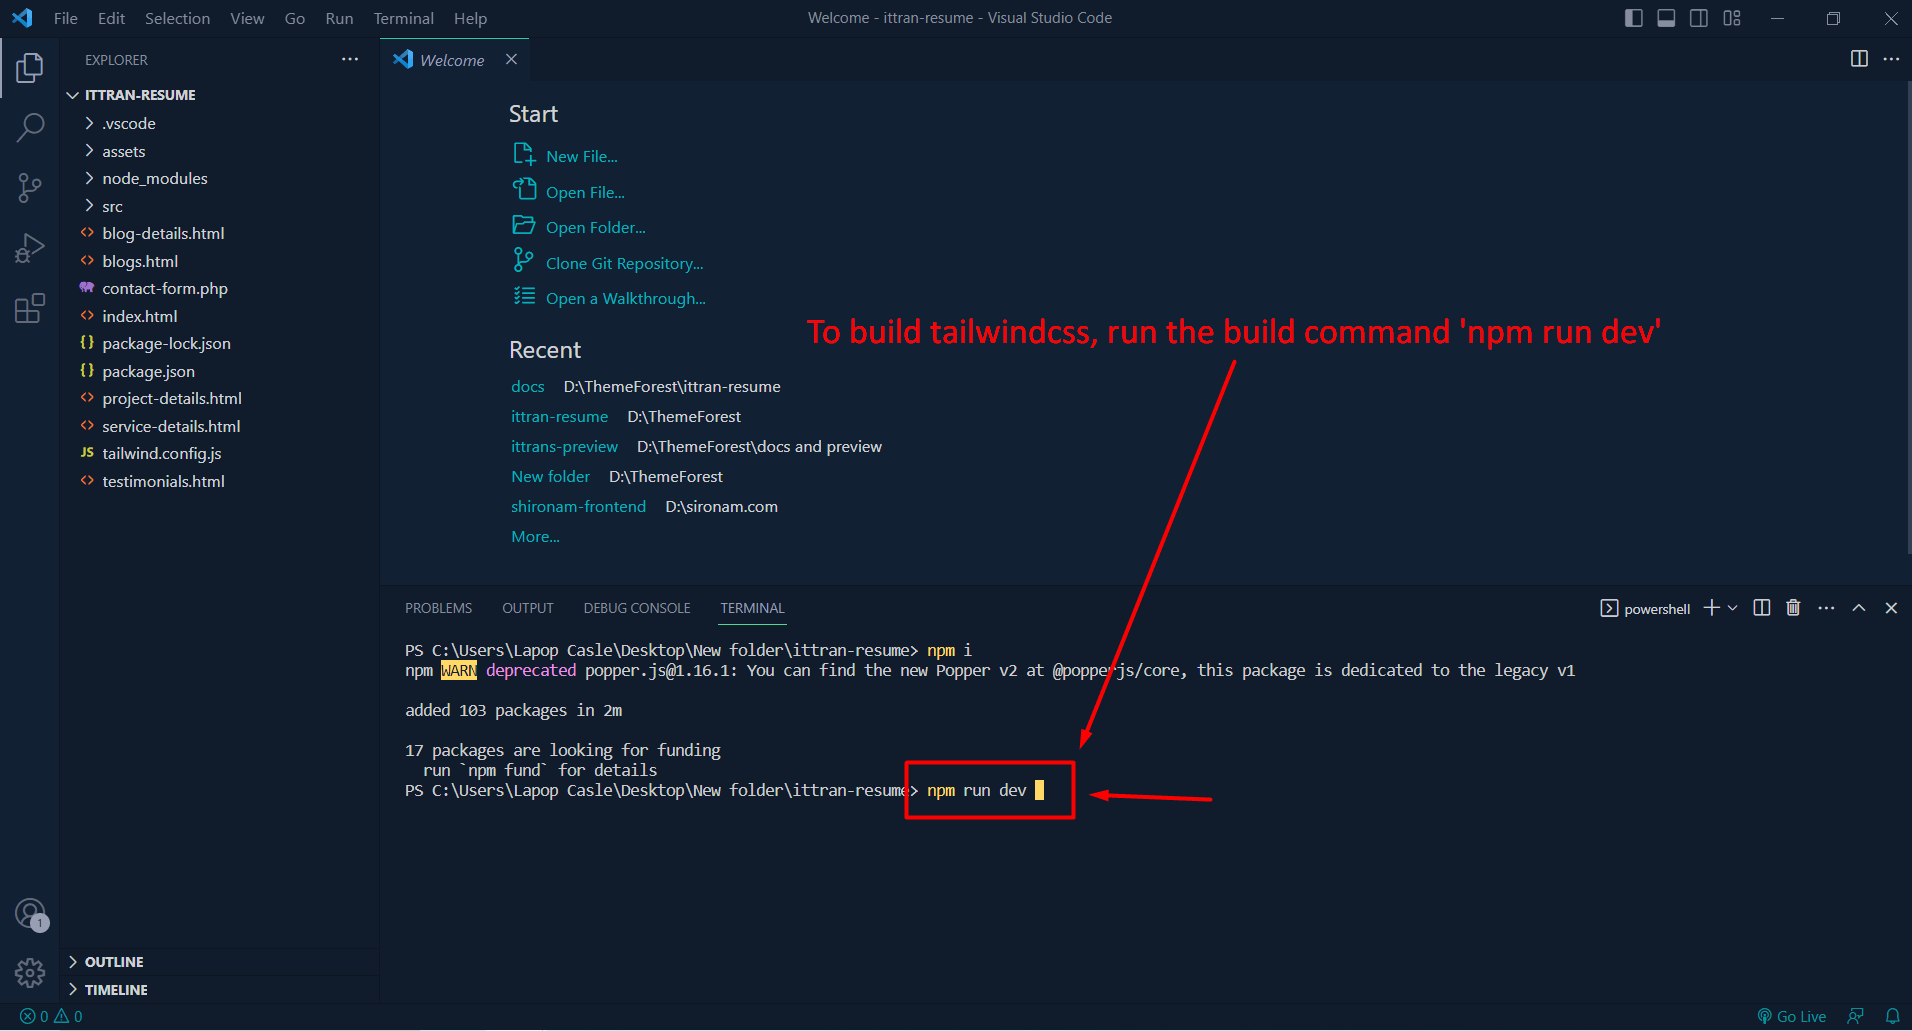Open blogs.html file
The width and height of the screenshot is (1912, 1031).
pos(220,261)
